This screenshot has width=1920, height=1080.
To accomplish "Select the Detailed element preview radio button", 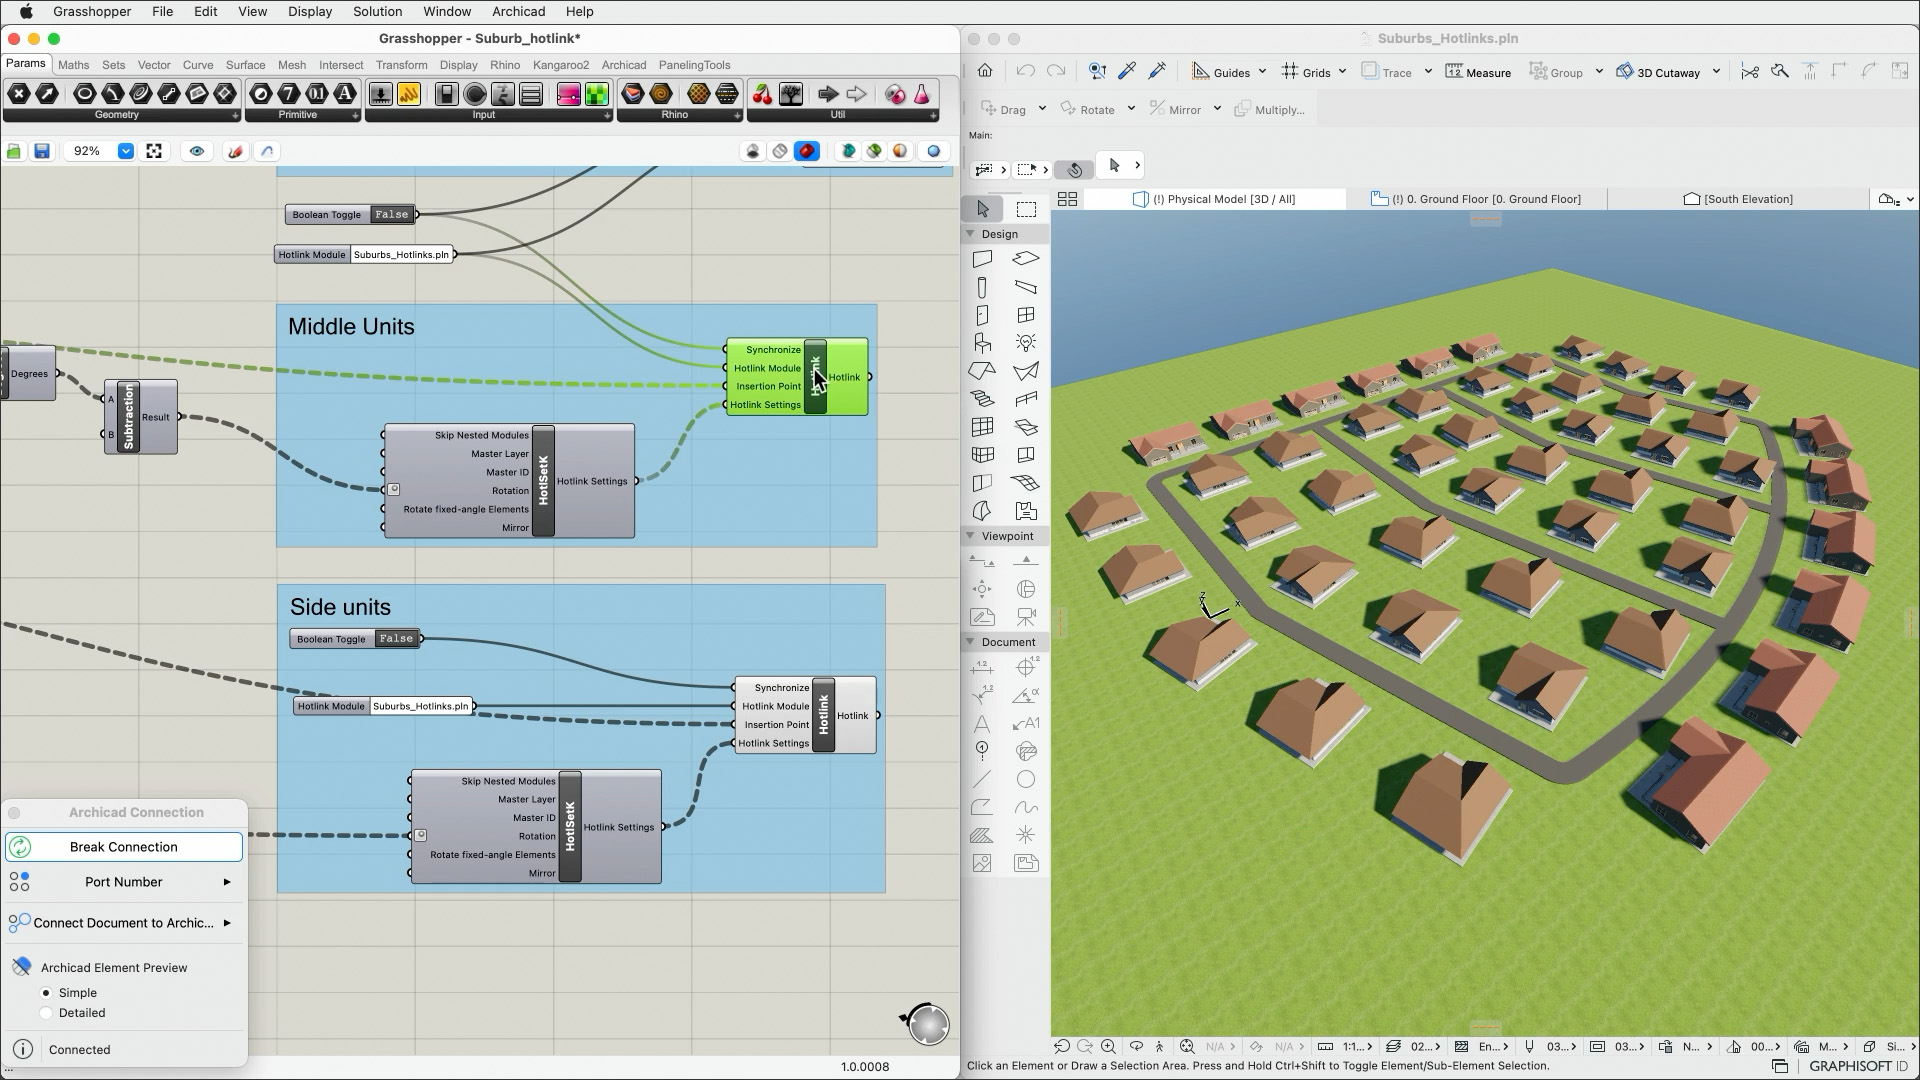I will [46, 1013].
